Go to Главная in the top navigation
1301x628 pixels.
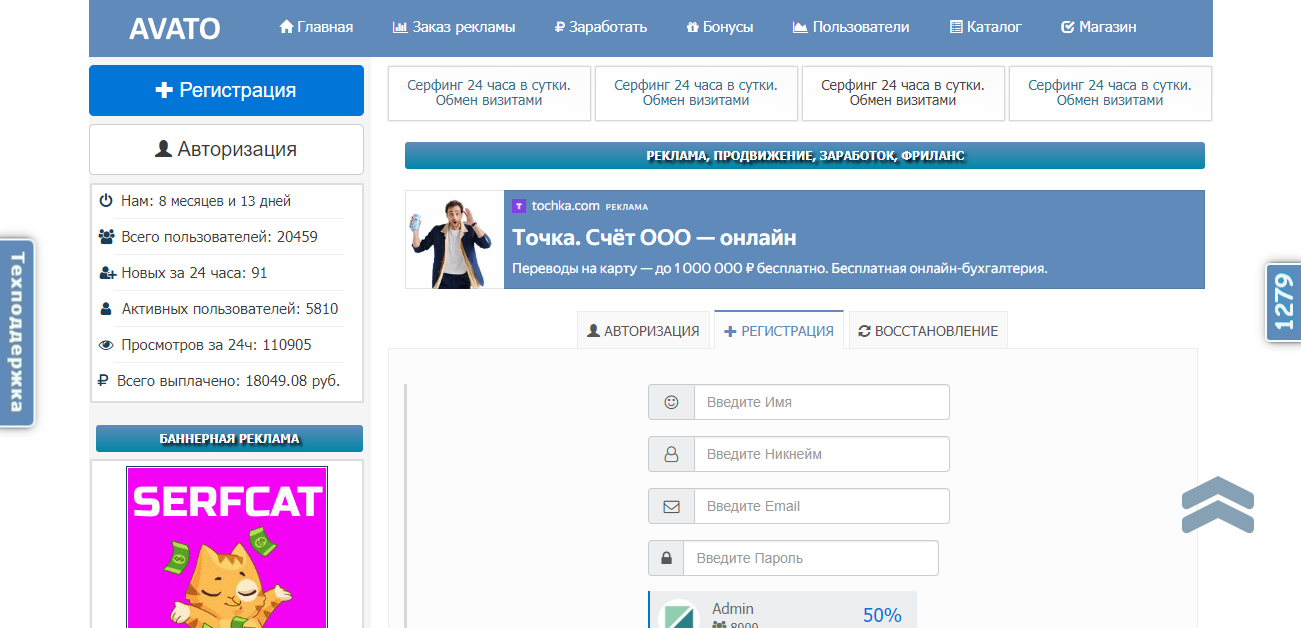(316, 27)
